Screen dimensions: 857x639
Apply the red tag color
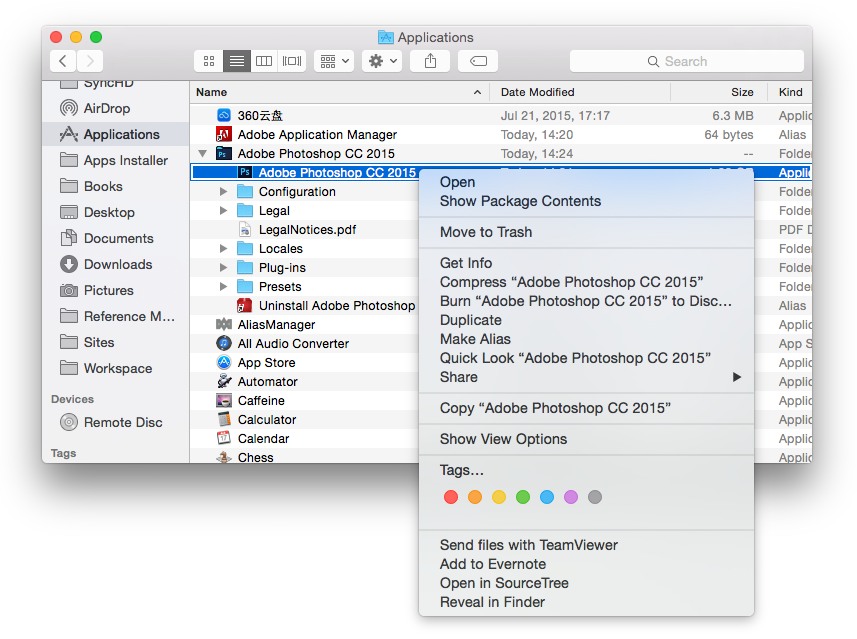451,497
